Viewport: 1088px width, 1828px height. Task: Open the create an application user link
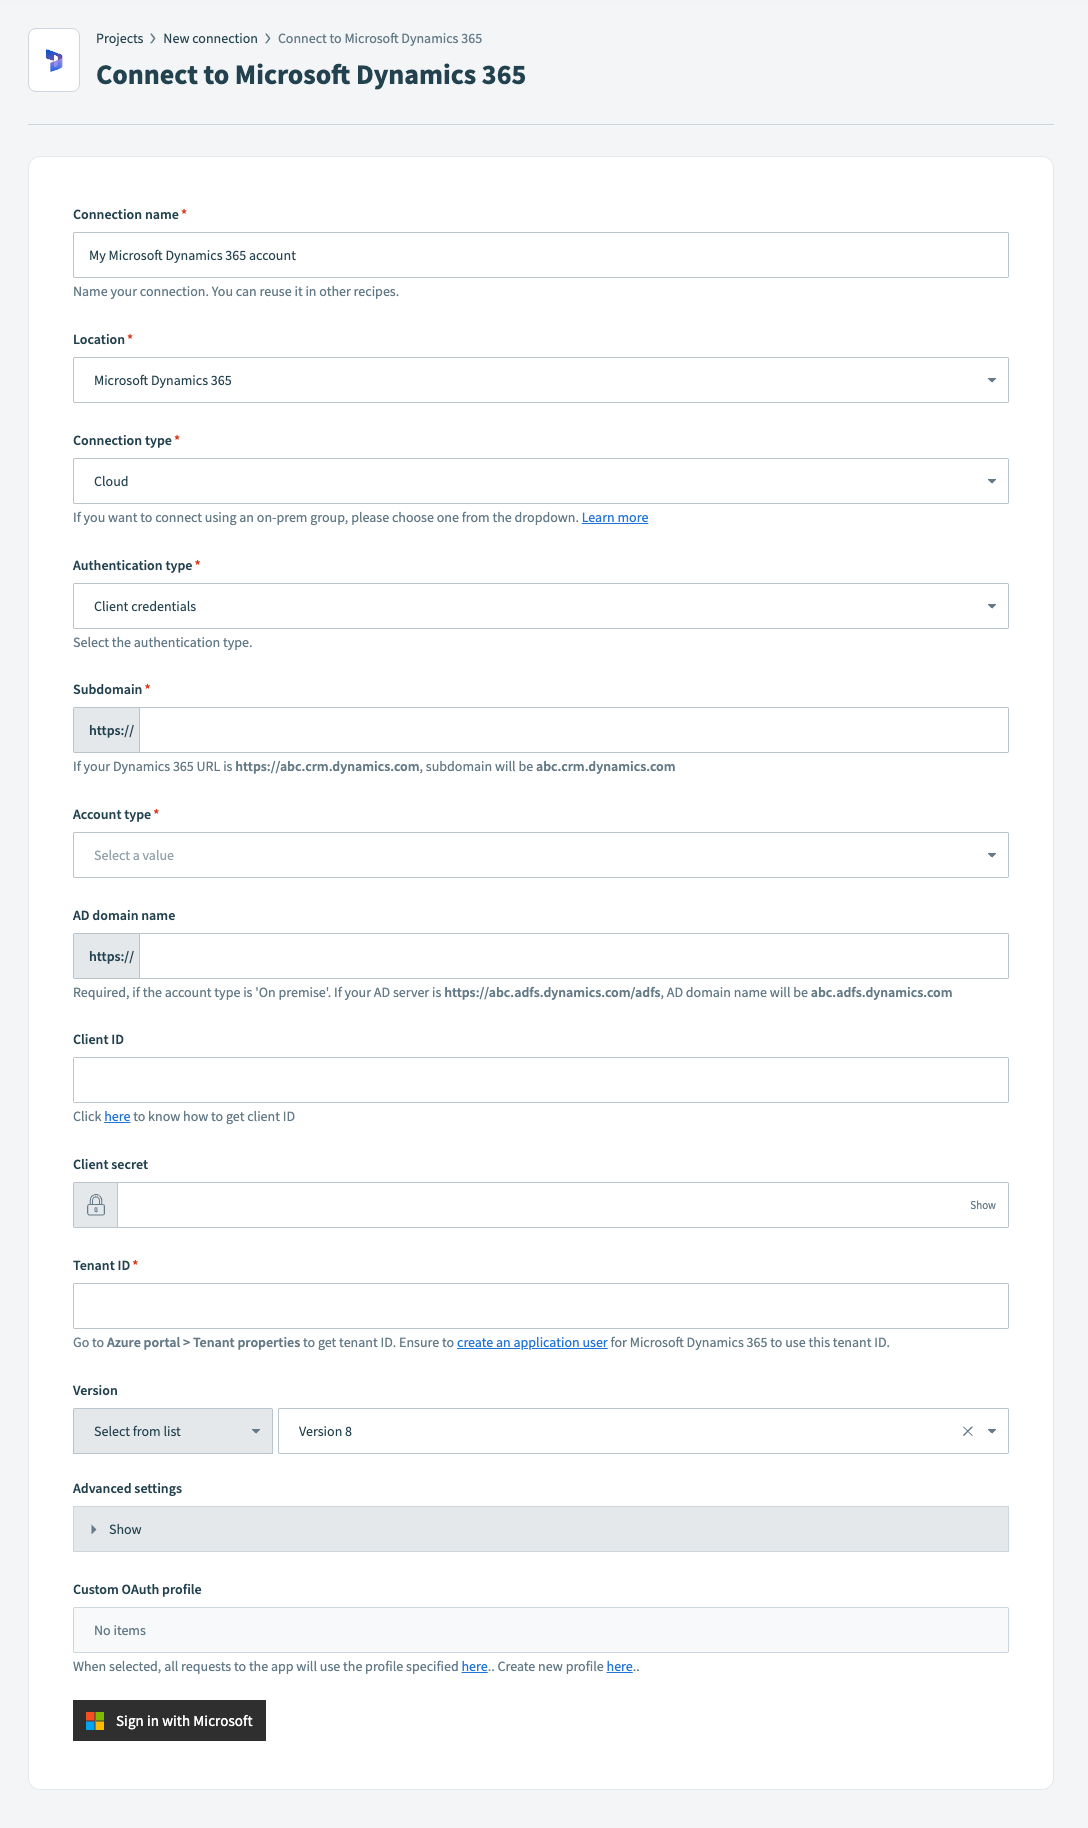click(531, 1342)
